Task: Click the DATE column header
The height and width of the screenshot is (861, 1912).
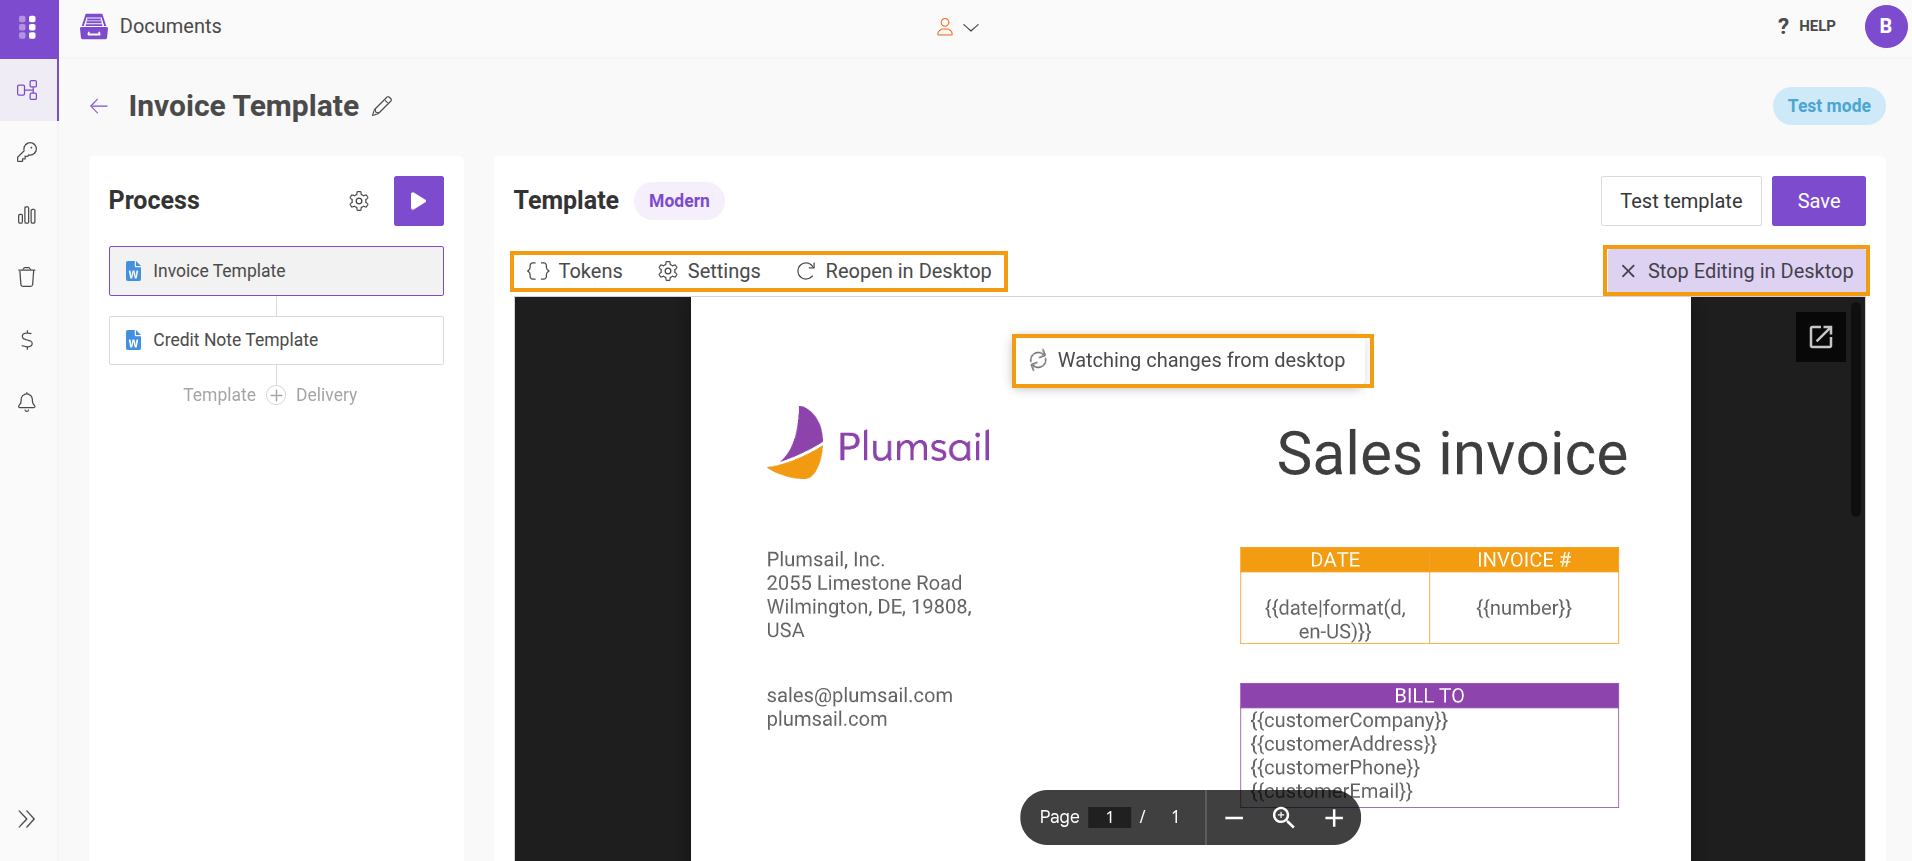Action: (1335, 560)
